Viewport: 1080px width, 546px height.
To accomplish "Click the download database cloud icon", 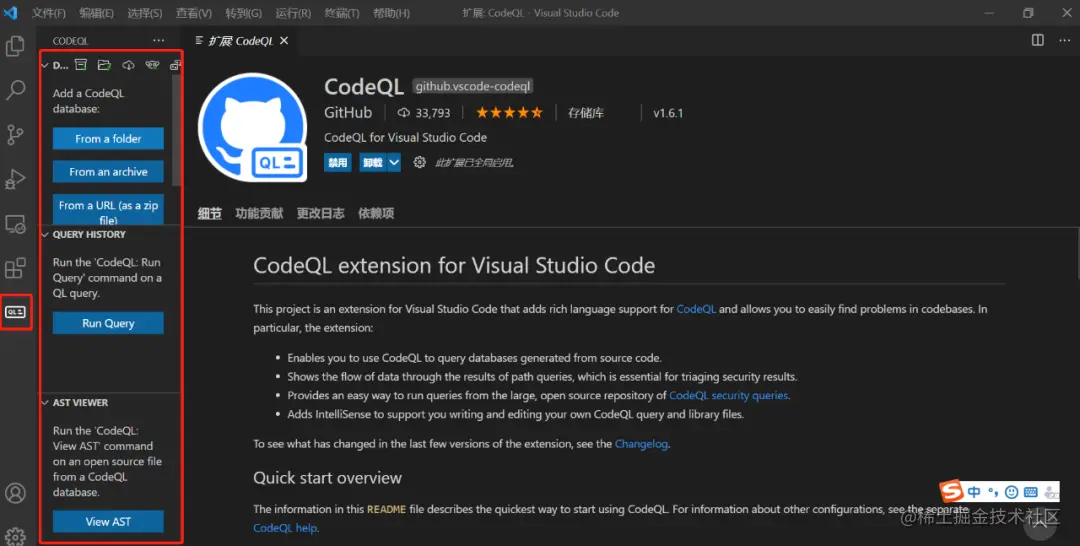I will tap(128, 65).
